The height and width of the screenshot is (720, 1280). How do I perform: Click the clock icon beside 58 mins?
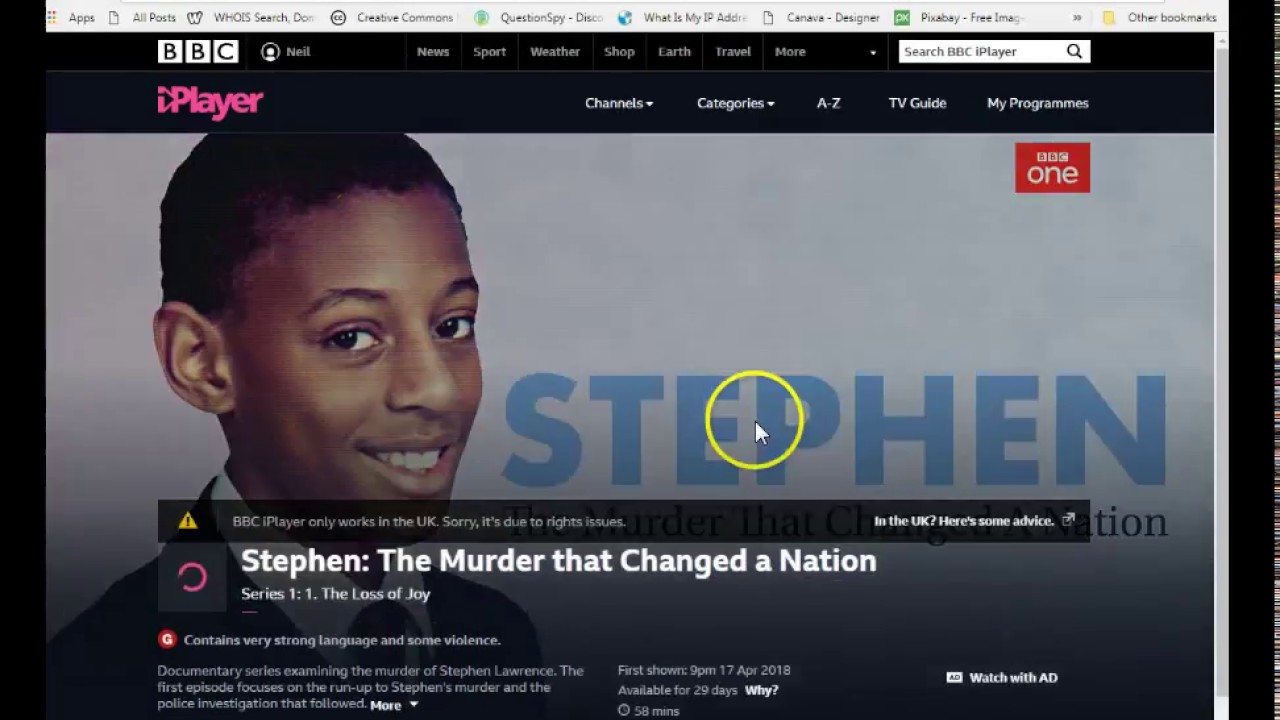pos(624,710)
